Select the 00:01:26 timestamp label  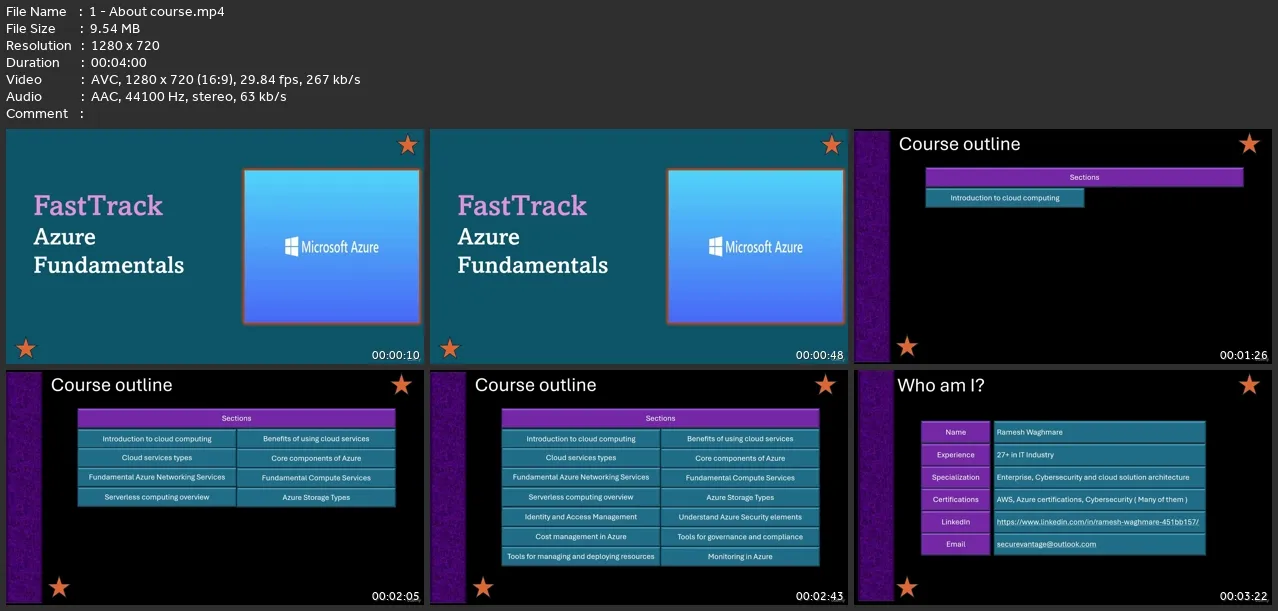pos(1244,355)
